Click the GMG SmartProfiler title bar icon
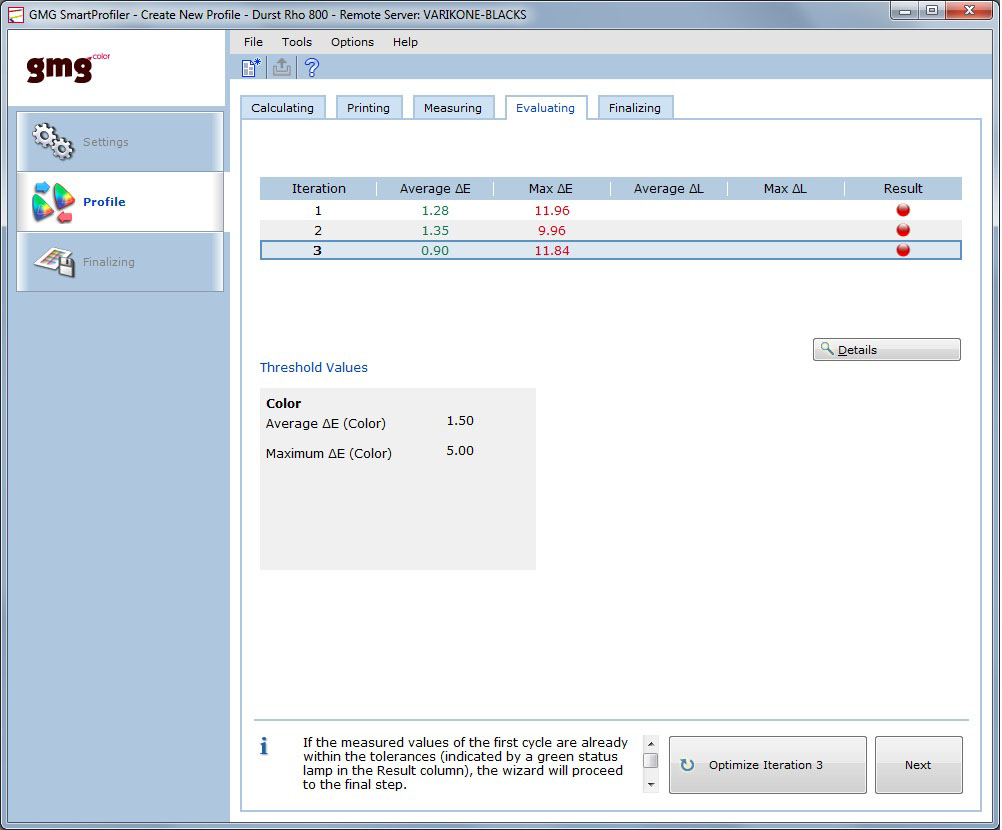The width and height of the screenshot is (1002, 830). (x=15, y=14)
